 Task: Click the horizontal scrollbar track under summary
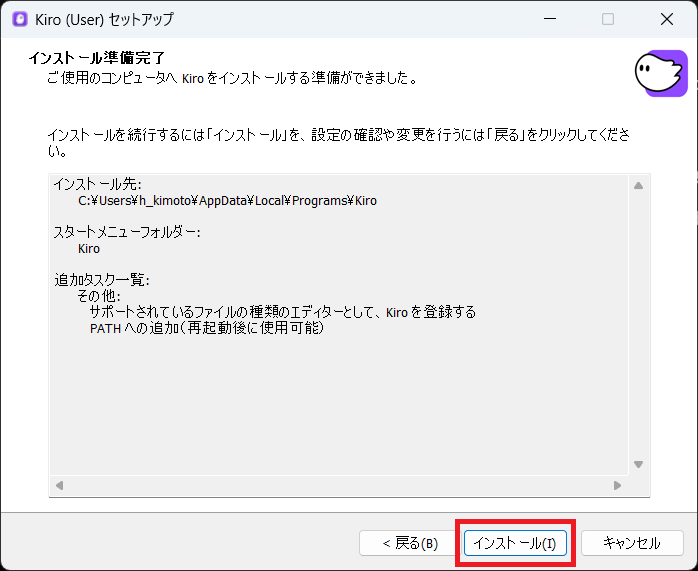coord(338,485)
